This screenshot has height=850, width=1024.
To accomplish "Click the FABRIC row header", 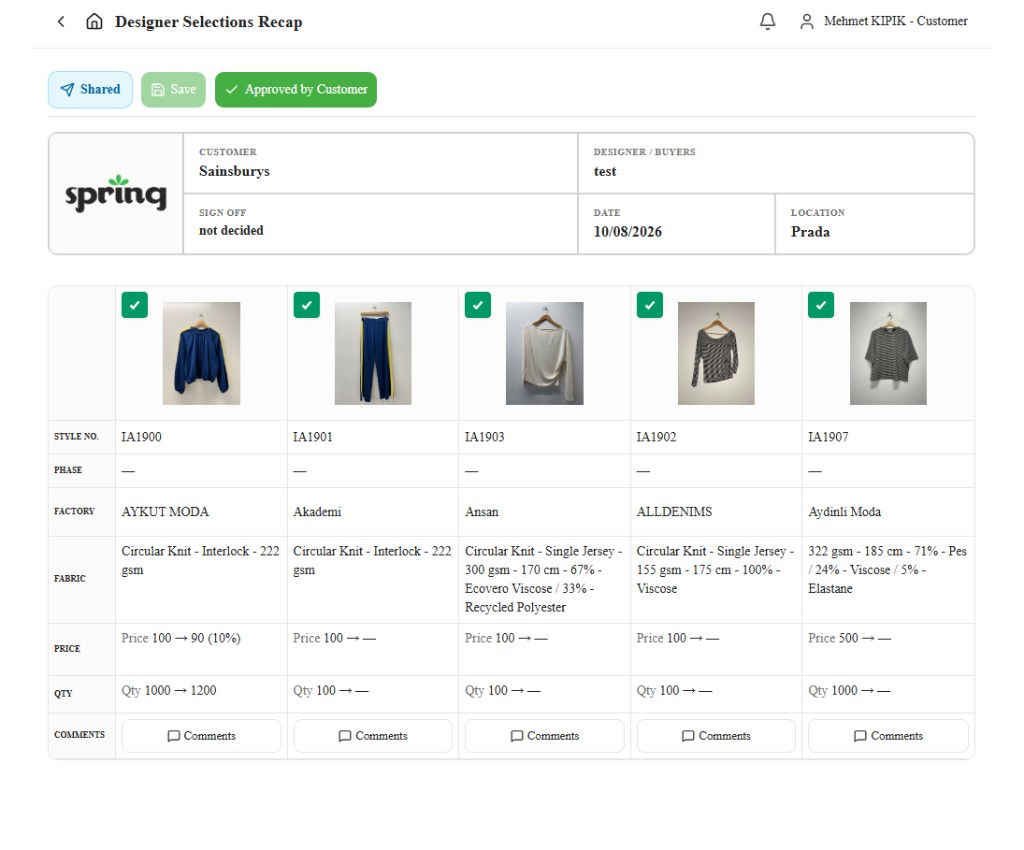I will (x=70, y=578).
